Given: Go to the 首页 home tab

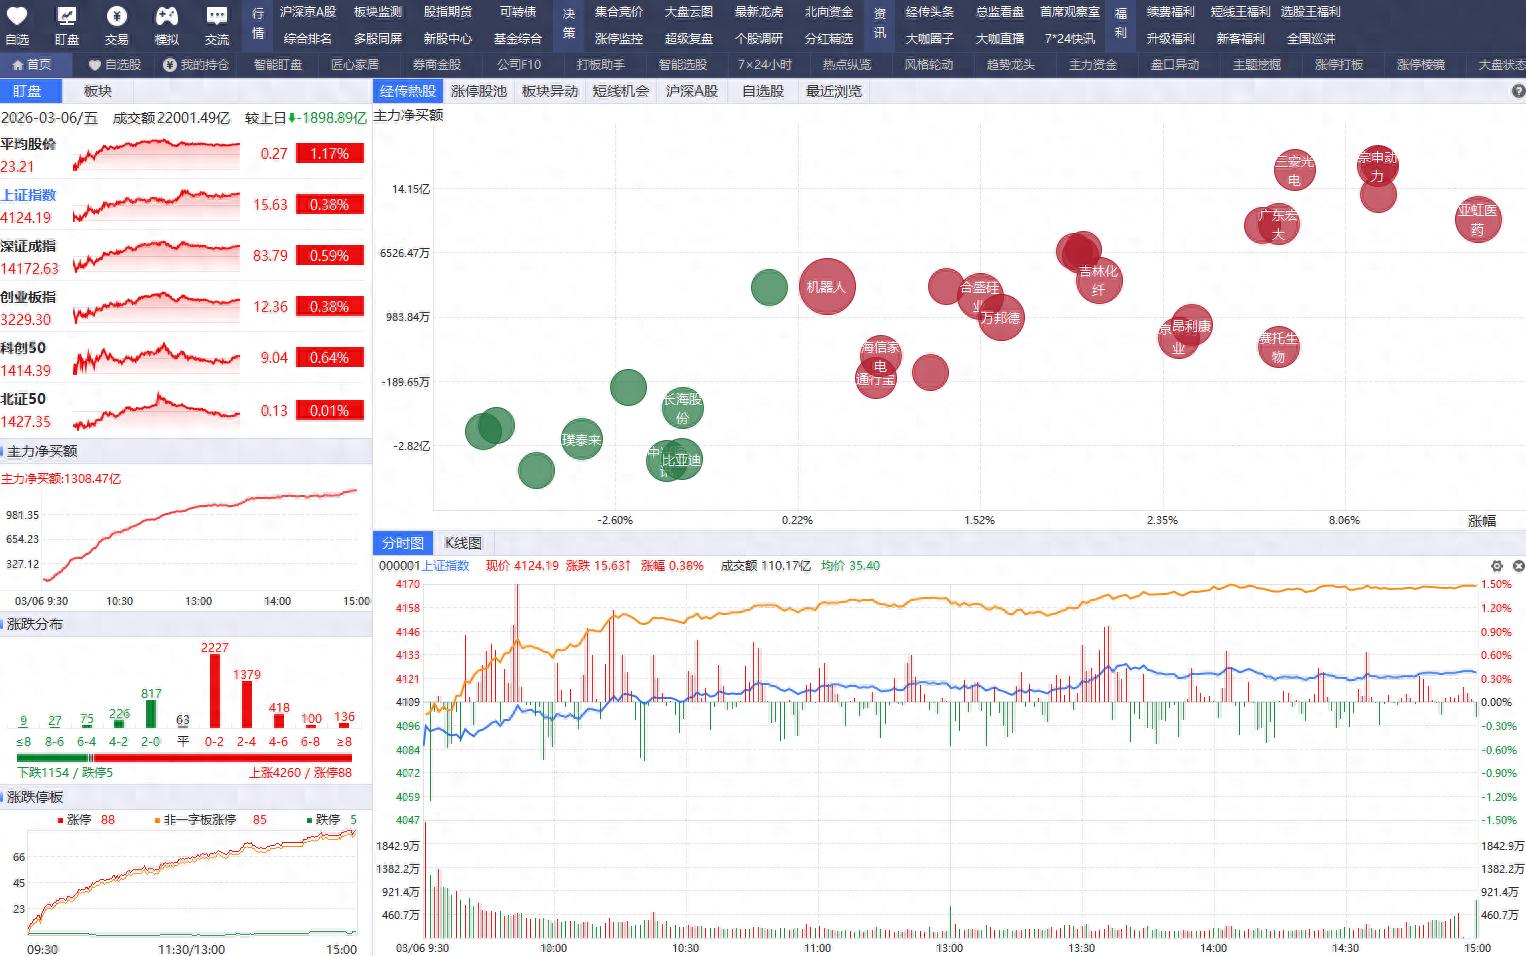Looking at the screenshot, I should (32, 64).
